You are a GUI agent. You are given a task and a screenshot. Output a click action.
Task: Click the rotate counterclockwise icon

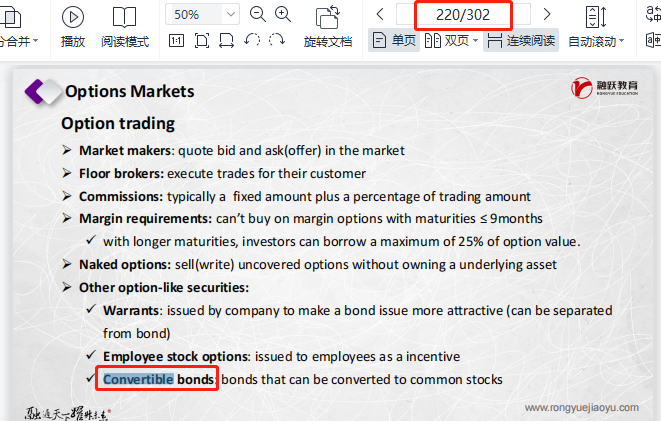pos(252,41)
